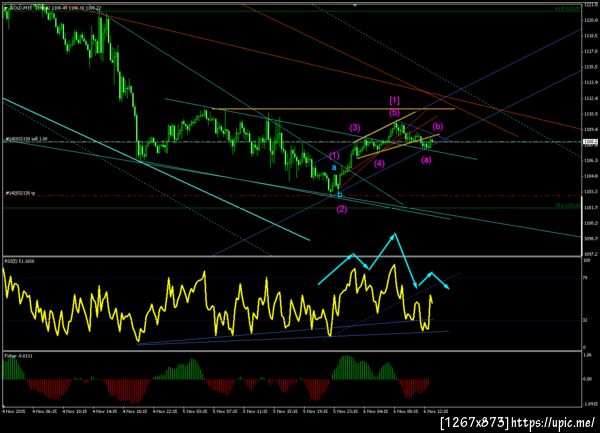This screenshot has width=600, height=433.
Task: Click the RSI 100 level label
Action: click(x=586, y=260)
